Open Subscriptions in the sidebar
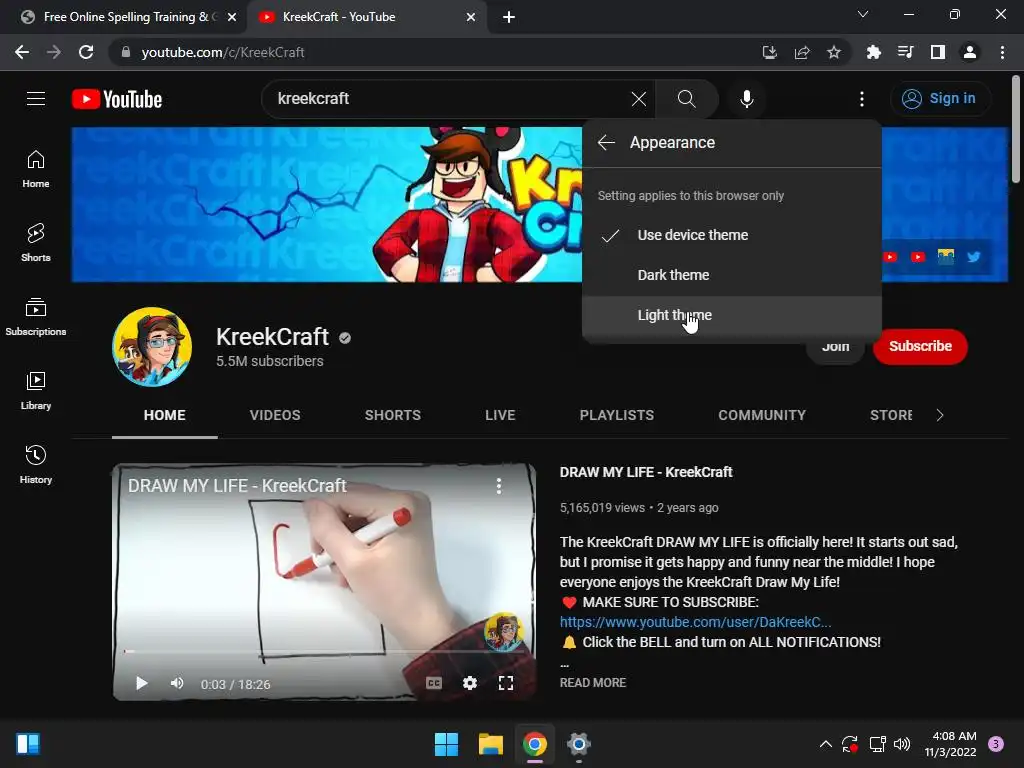The height and width of the screenshot is (768, 1024). coord(36,316)
